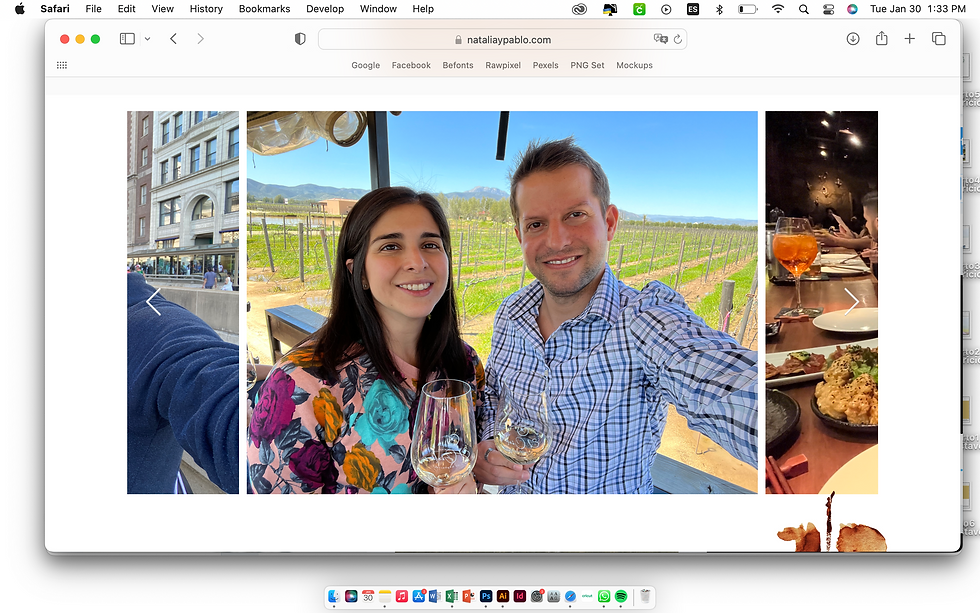The image size is (980, 613).
Task: Open the Bluetooth status menu
Action: point(719,9)
